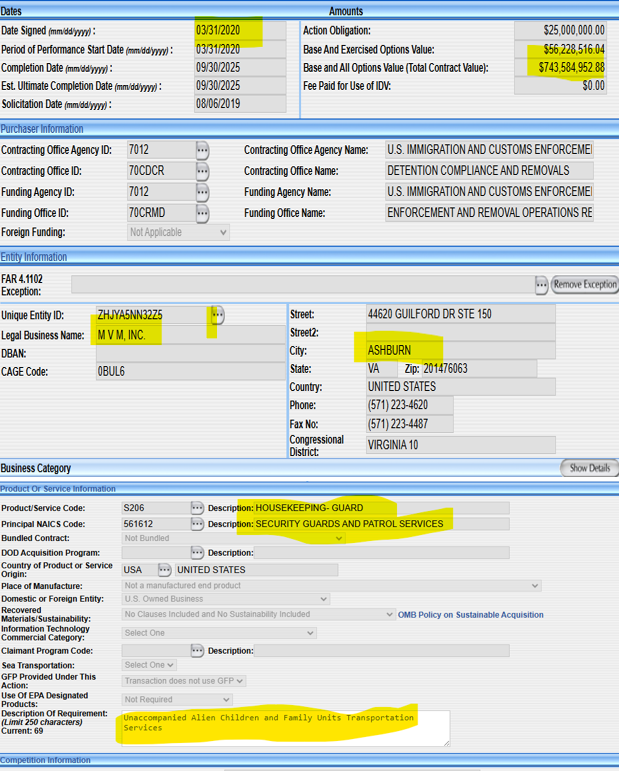The image size is (619, 772).
Task: Click Est. Ultimate Completion Date field
Action: 240,86
